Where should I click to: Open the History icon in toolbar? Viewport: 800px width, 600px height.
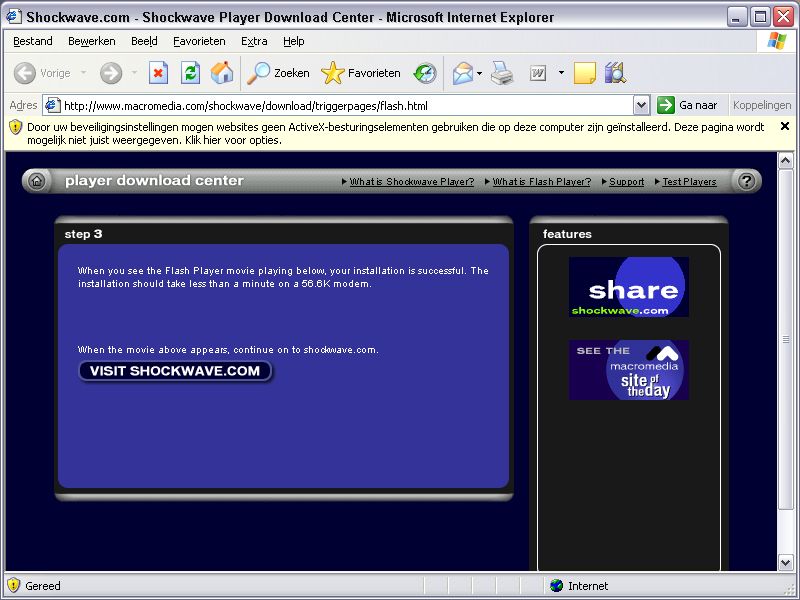coord(425,73)
